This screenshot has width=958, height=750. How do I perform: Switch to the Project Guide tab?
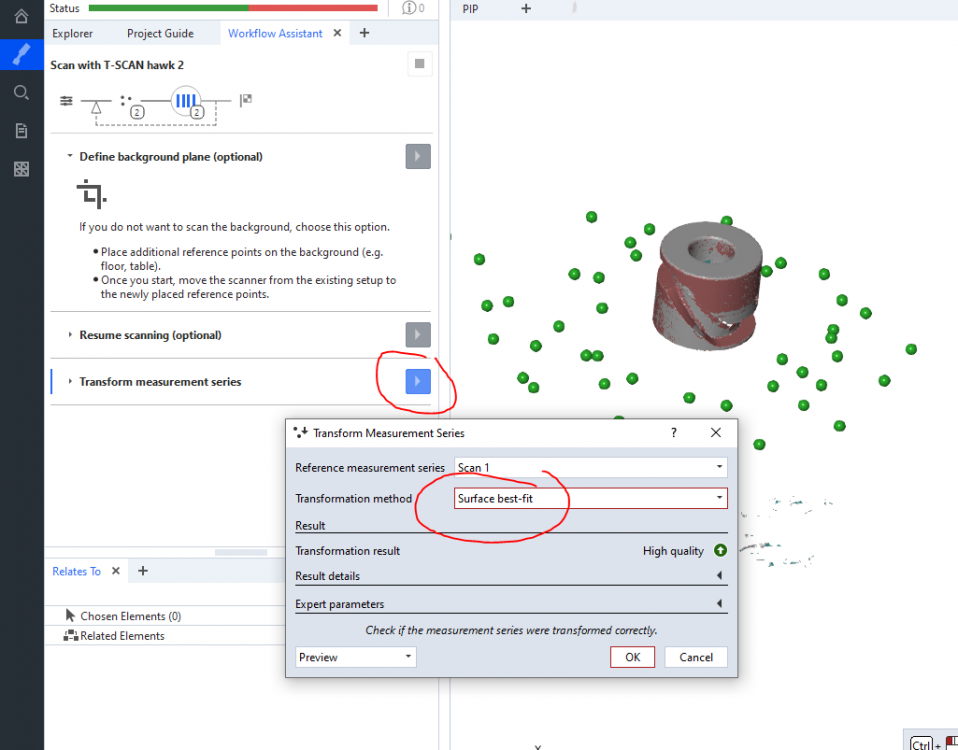[x=160, y=33]
